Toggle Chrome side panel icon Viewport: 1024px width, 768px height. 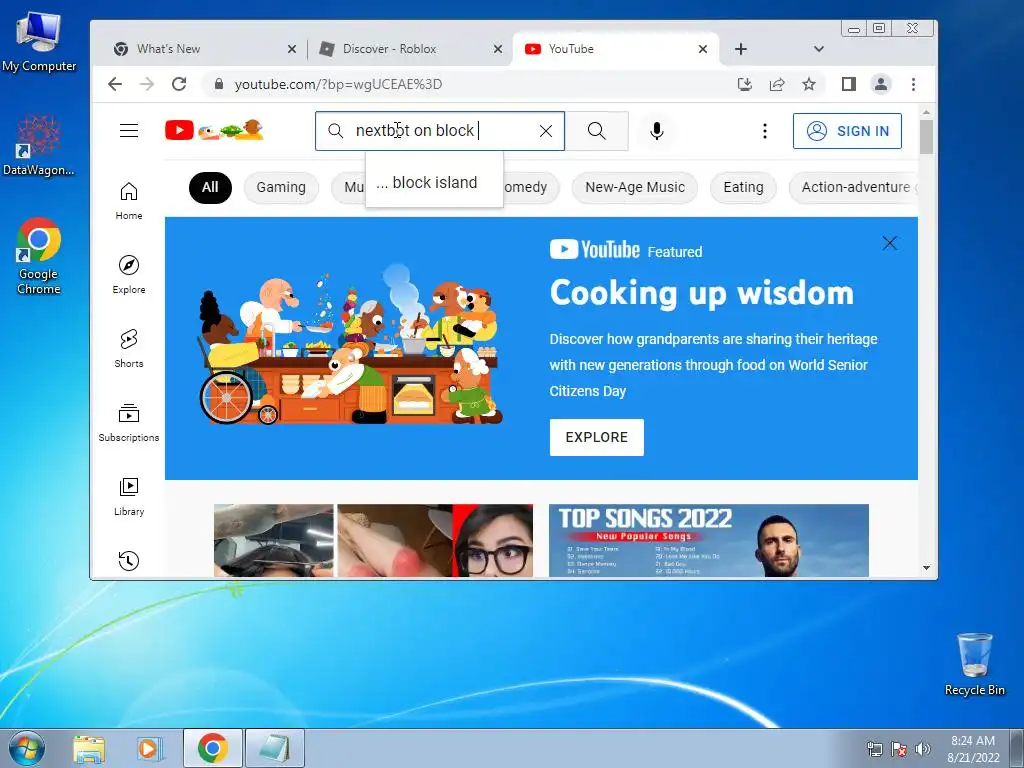(848, 84)
